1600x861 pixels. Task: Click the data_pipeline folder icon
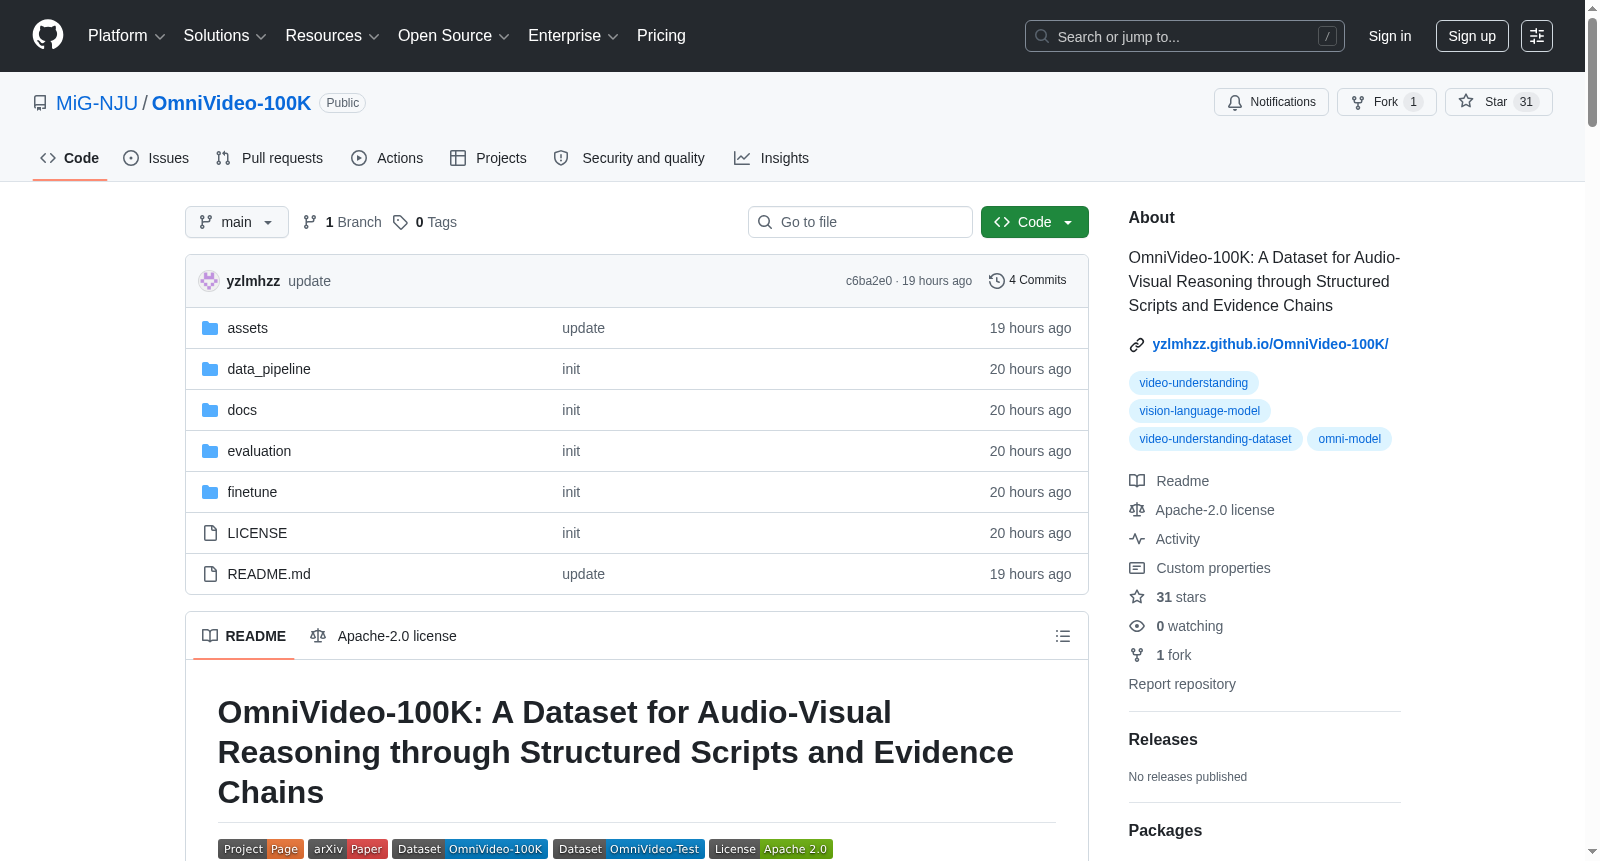[210, 369]
